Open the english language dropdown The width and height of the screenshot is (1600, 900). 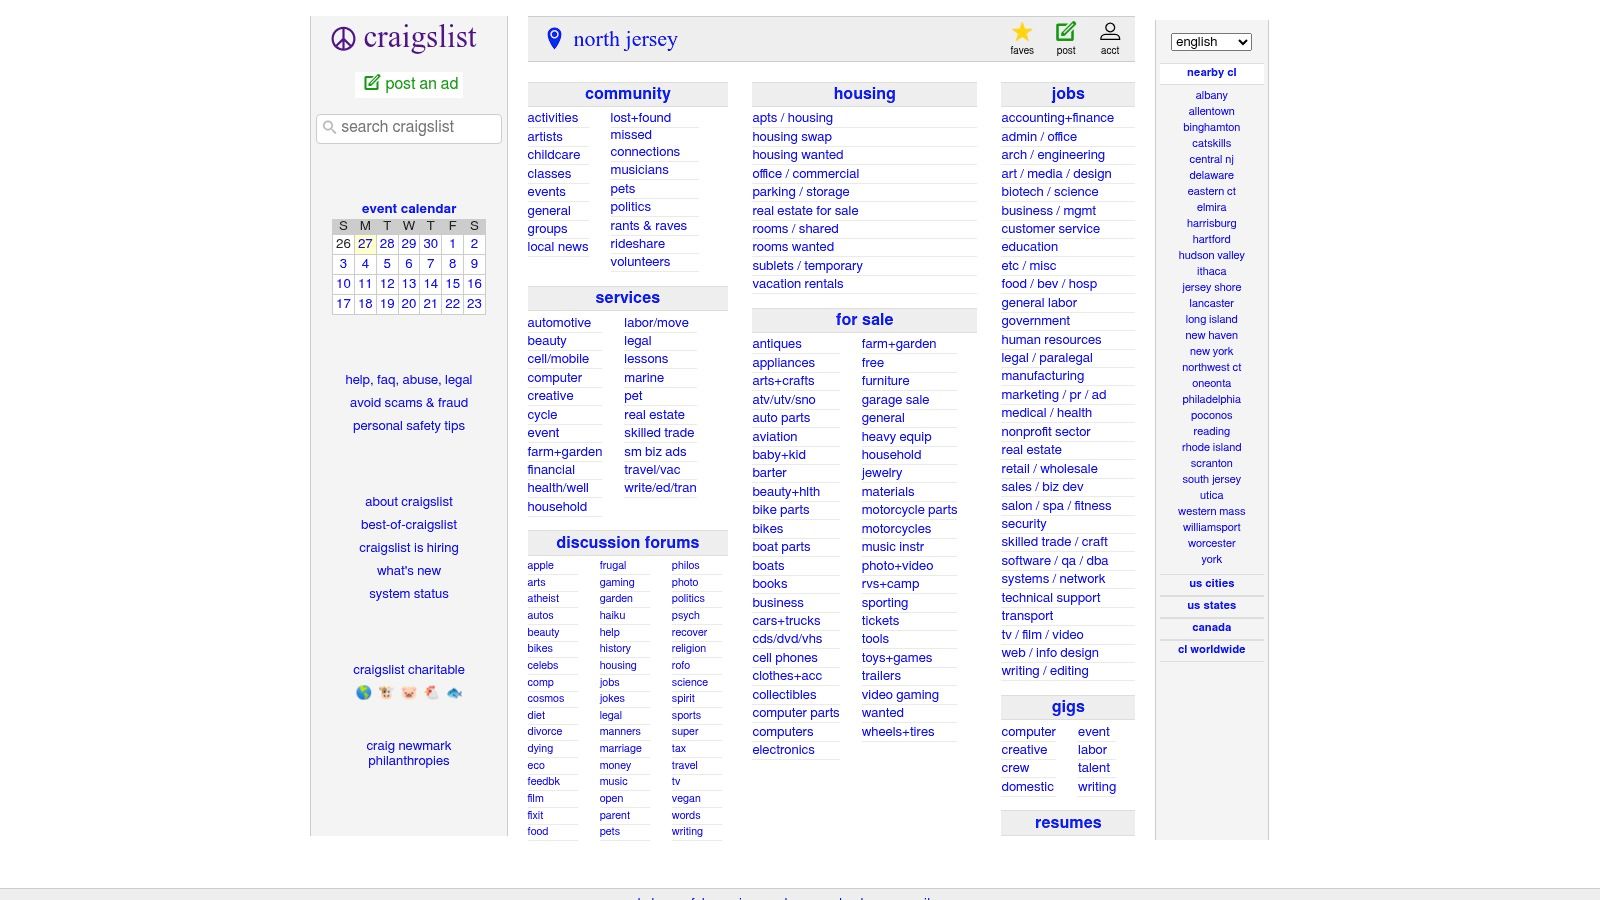point(1211,42)
